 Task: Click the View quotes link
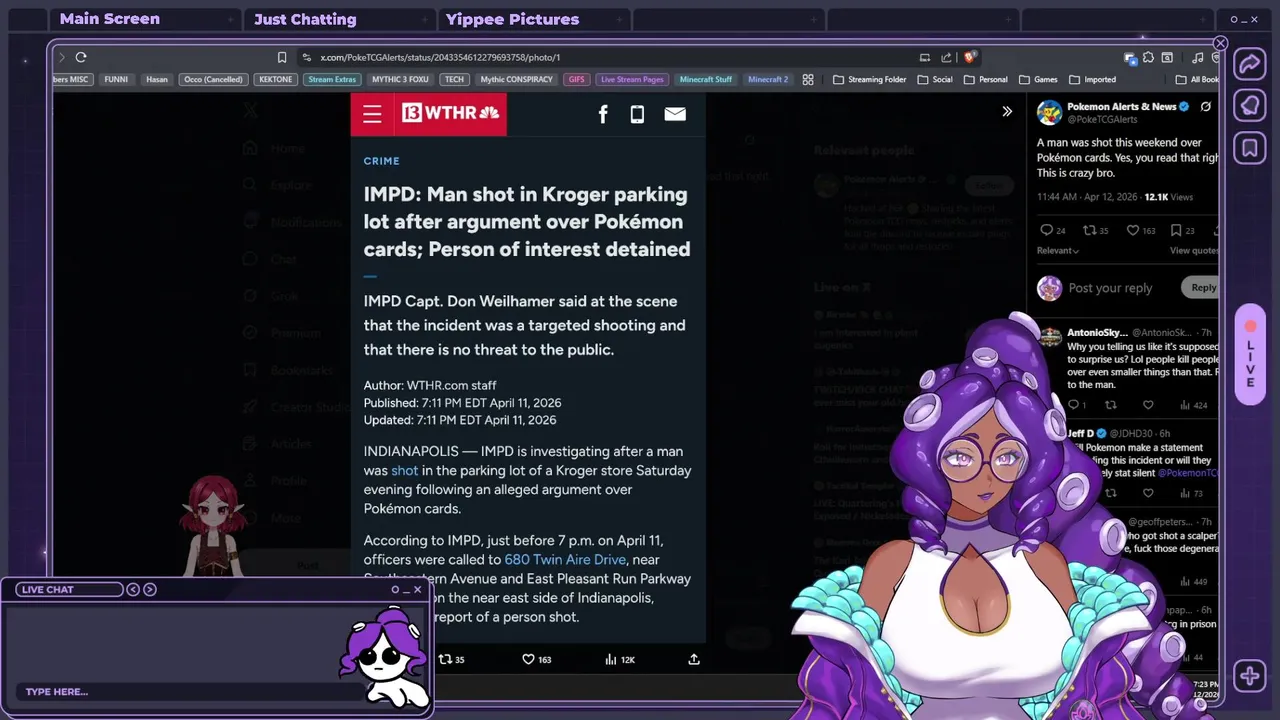click(x=1194, y=250)
